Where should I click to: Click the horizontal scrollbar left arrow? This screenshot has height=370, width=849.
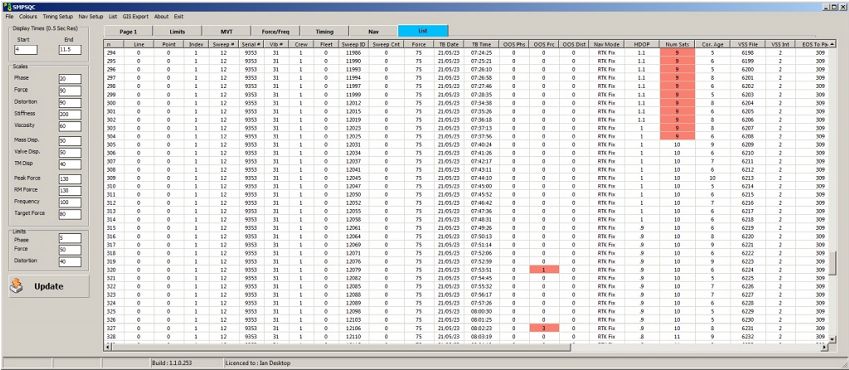[108, 347]
